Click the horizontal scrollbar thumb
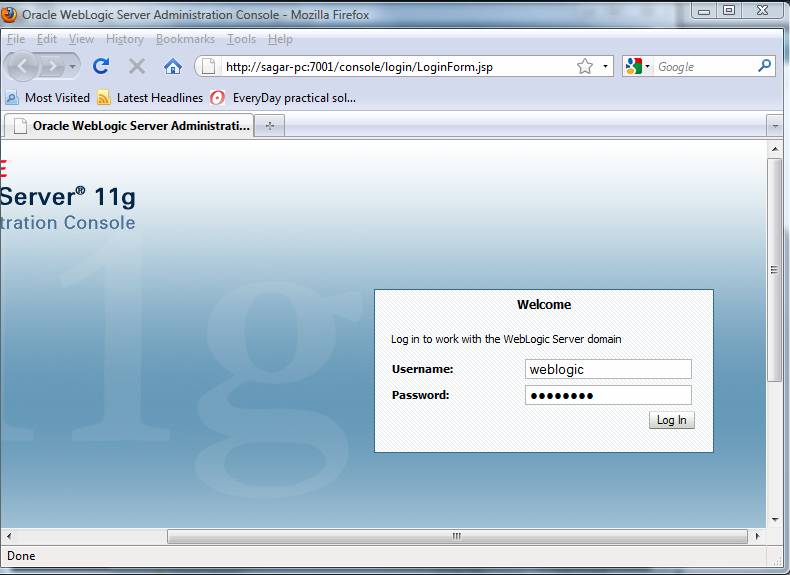Screen dimensions: 790x575 coord(457,536)
